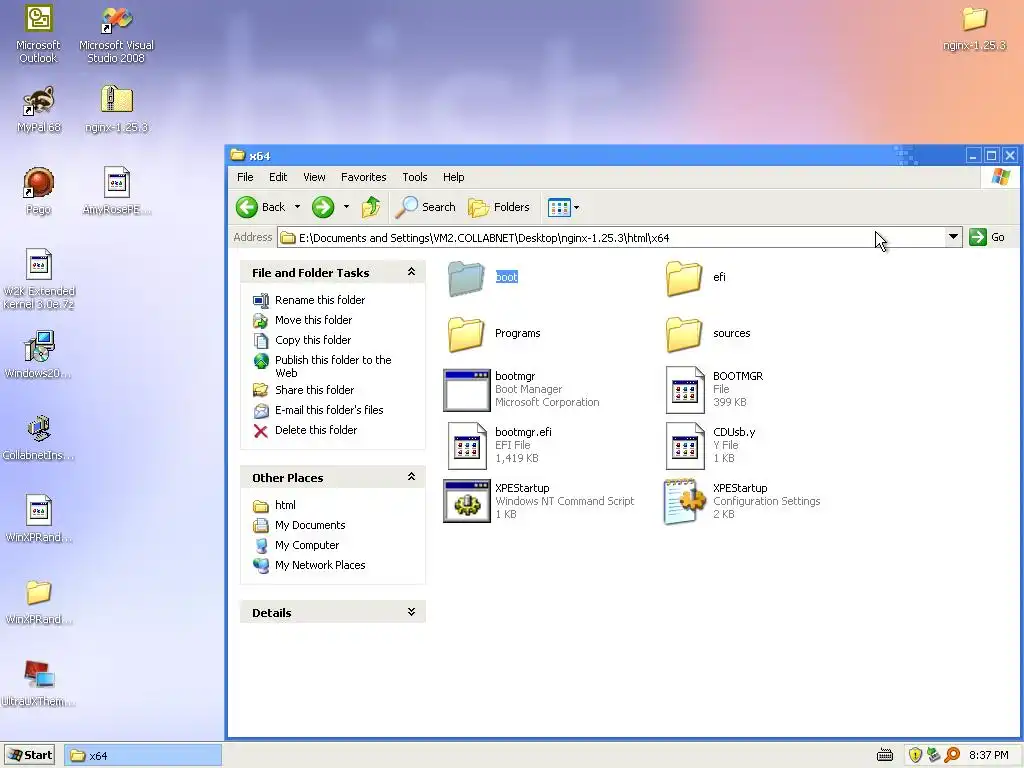Collapse the File and Folder Tasks panel

[411, 272]
